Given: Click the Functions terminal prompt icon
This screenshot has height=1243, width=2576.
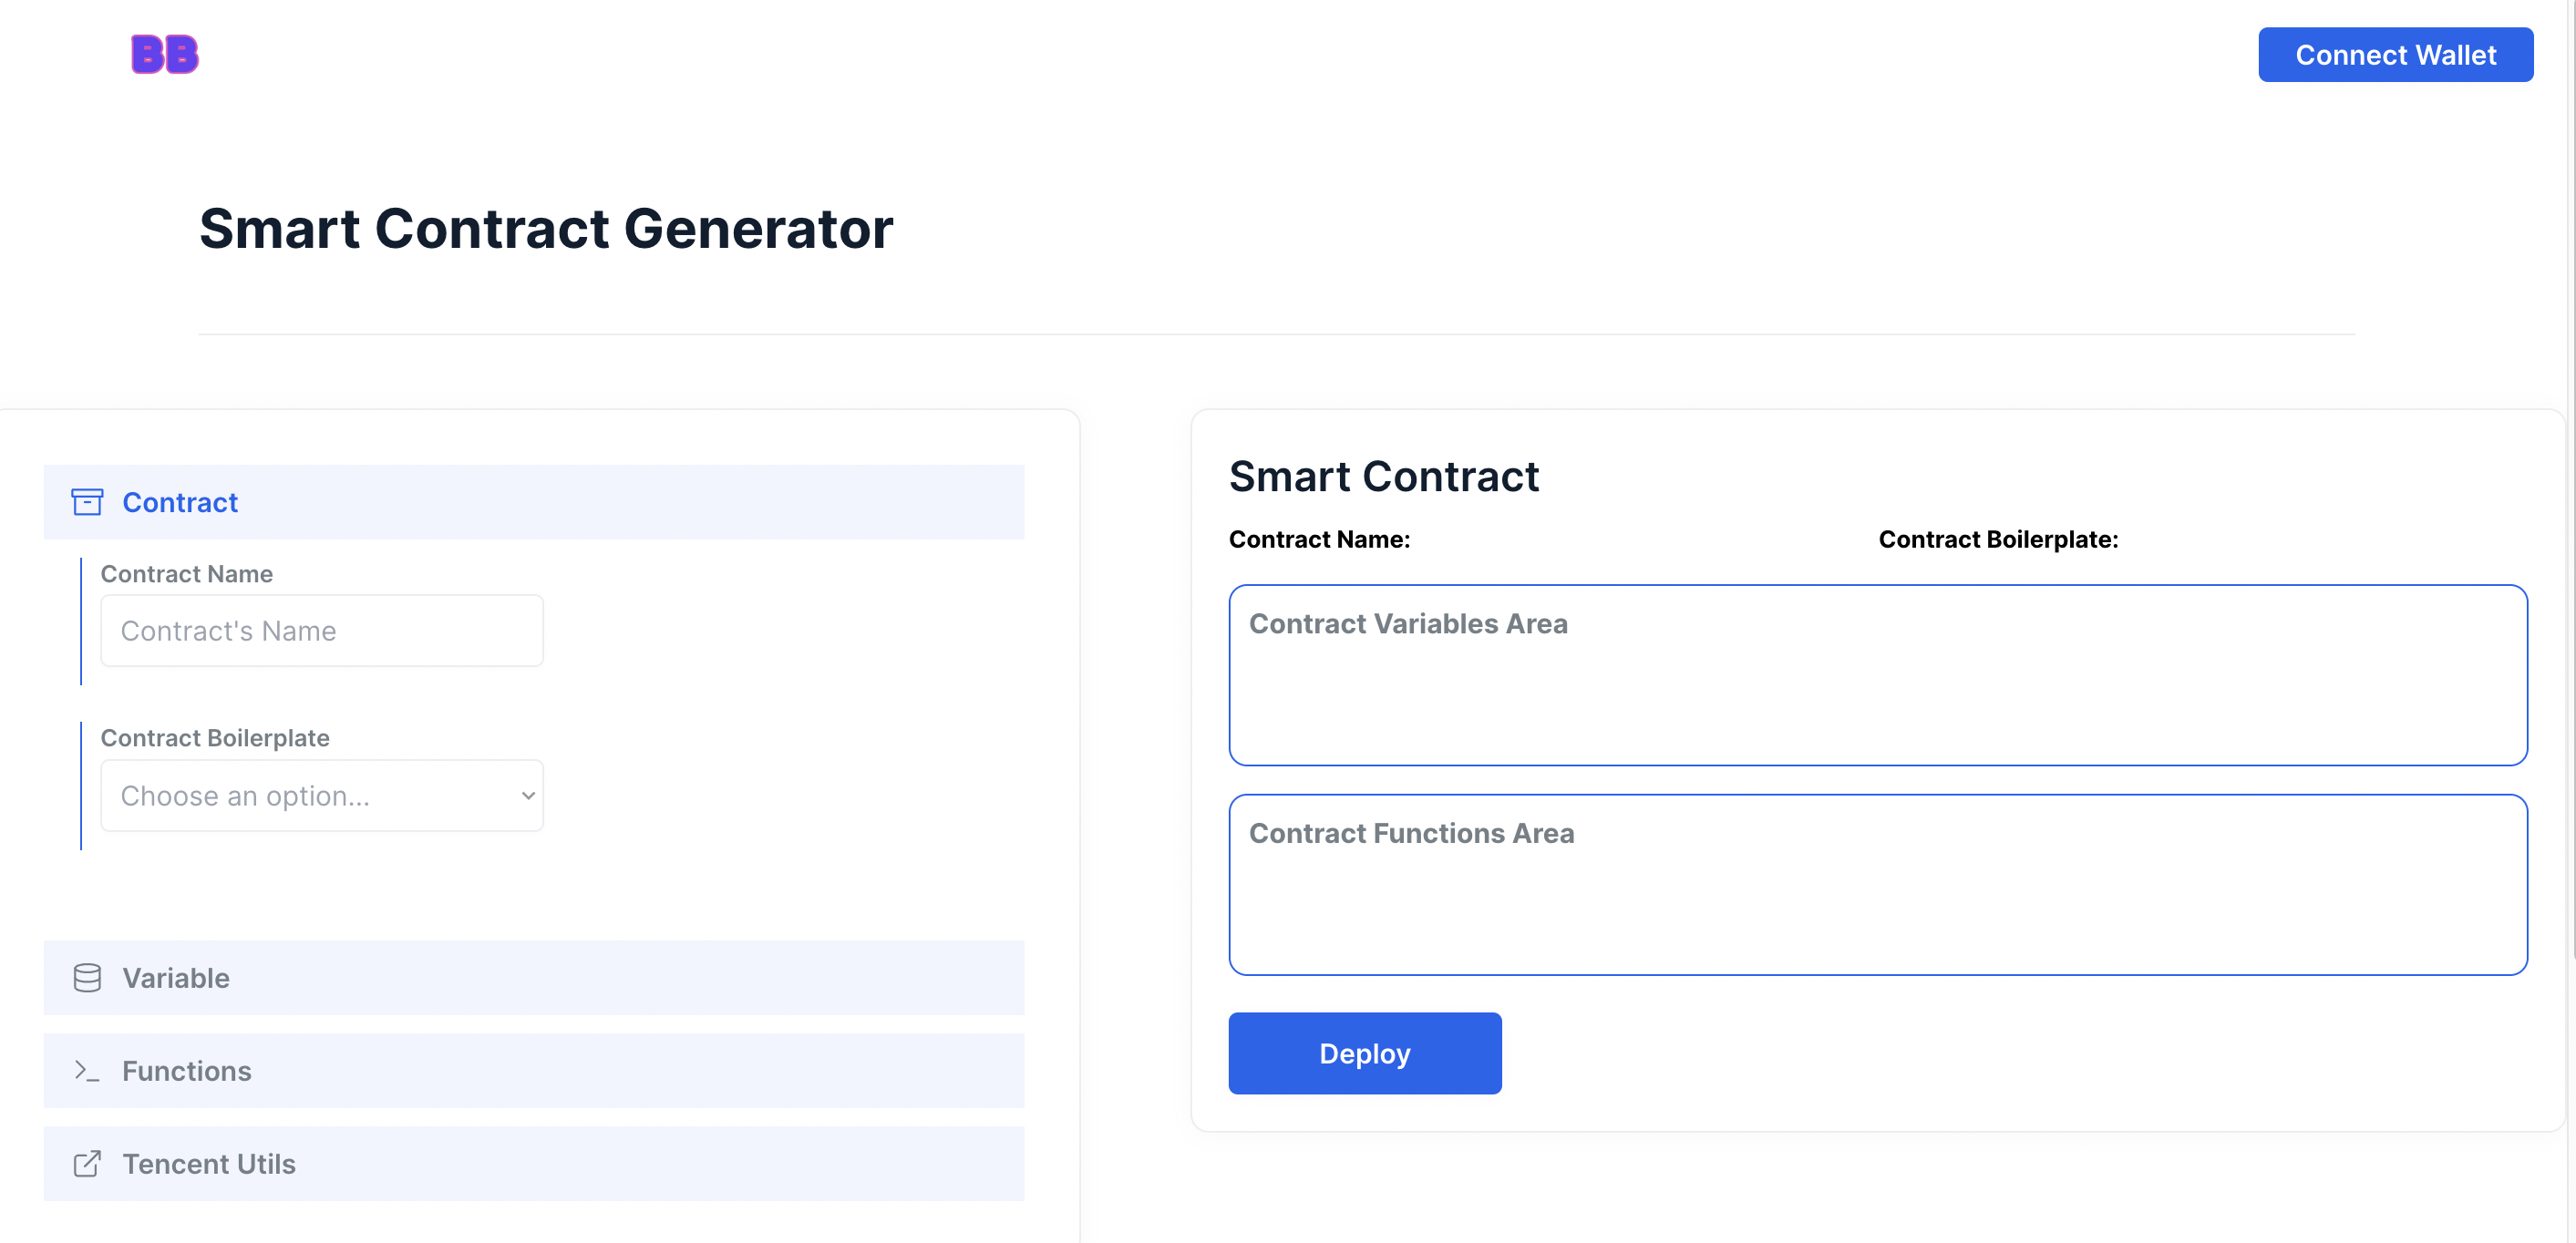Looking at the screenshot, I should pos(87,1071).
